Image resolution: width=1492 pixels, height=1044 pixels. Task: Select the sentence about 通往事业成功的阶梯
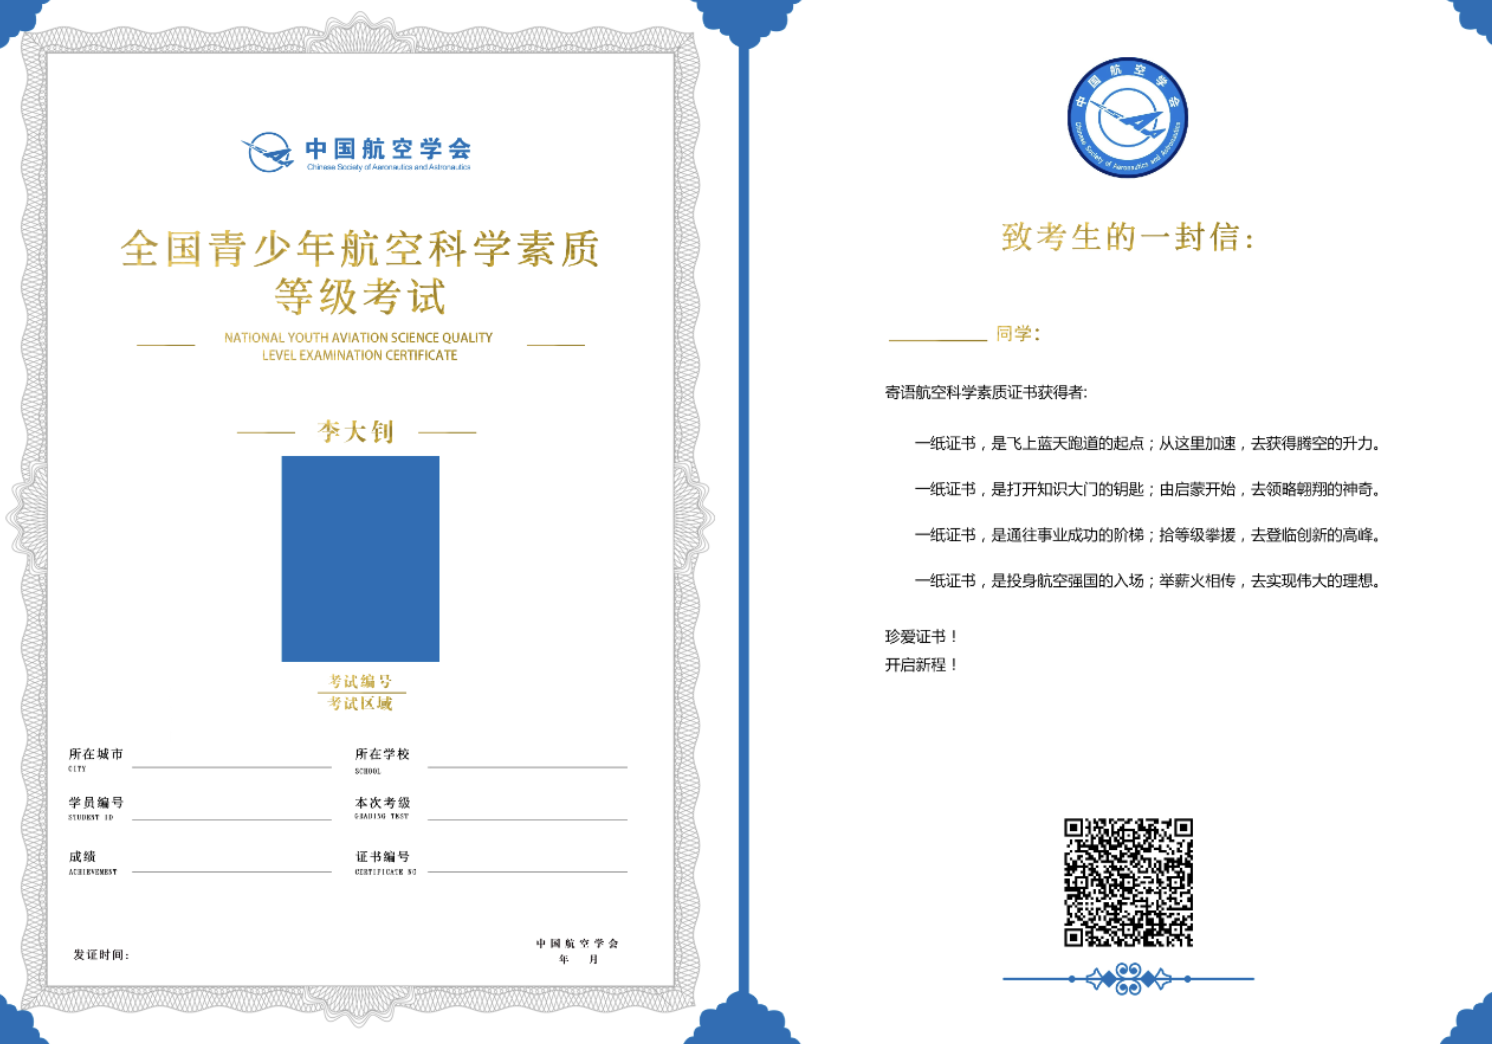point(1147,535)
